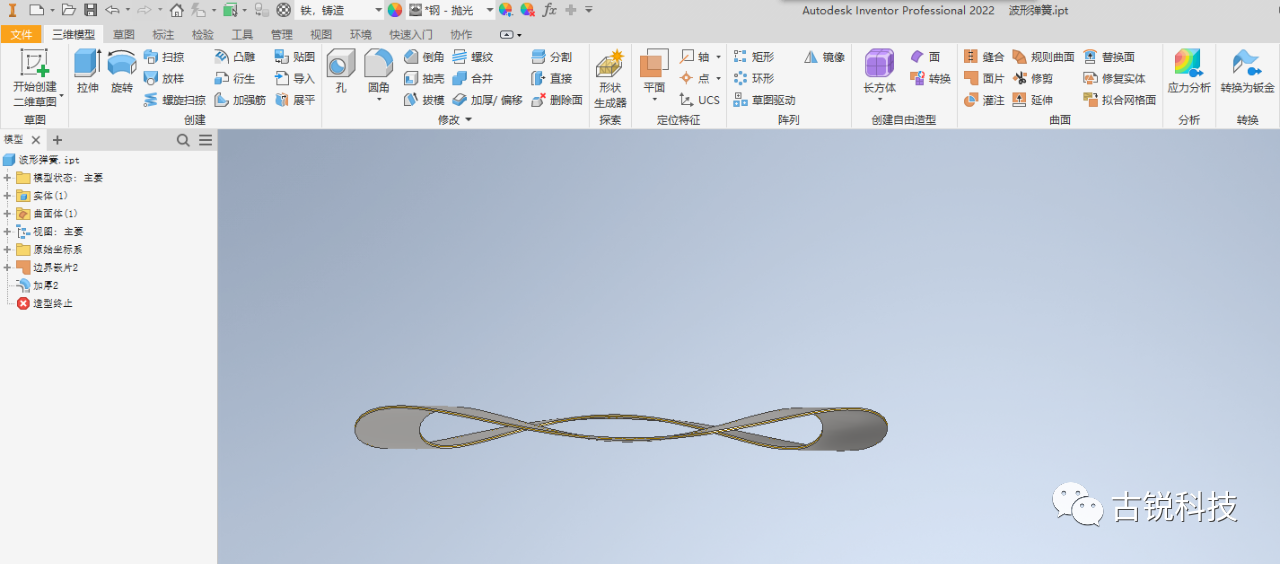
Task: Start 开始创建二维草图 sketch tool
Action: tap(34, 78)
